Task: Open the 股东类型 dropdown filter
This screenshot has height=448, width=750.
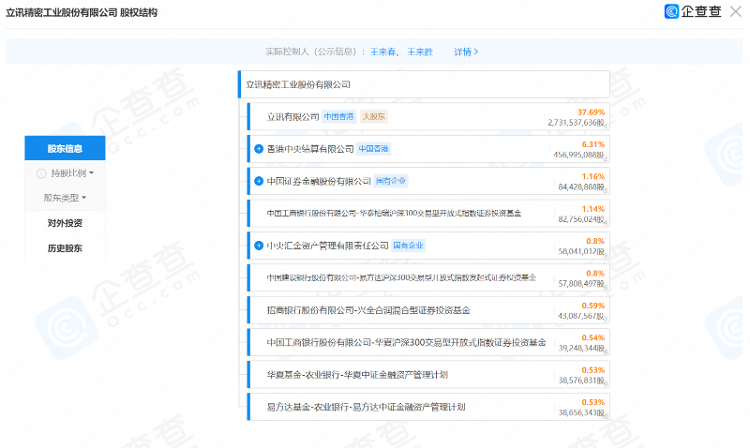Action: 65,198
